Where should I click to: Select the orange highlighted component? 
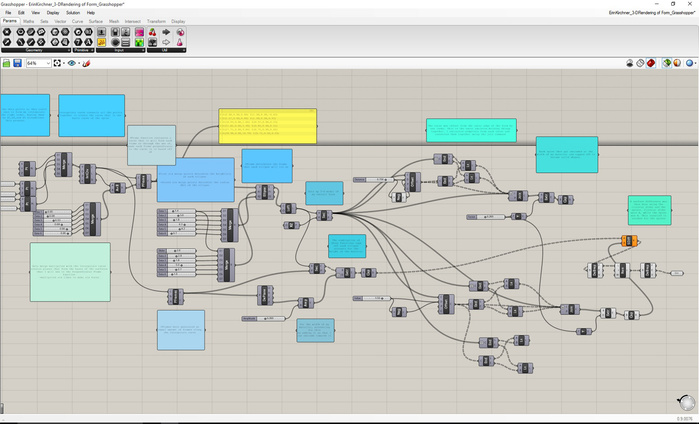629,241
